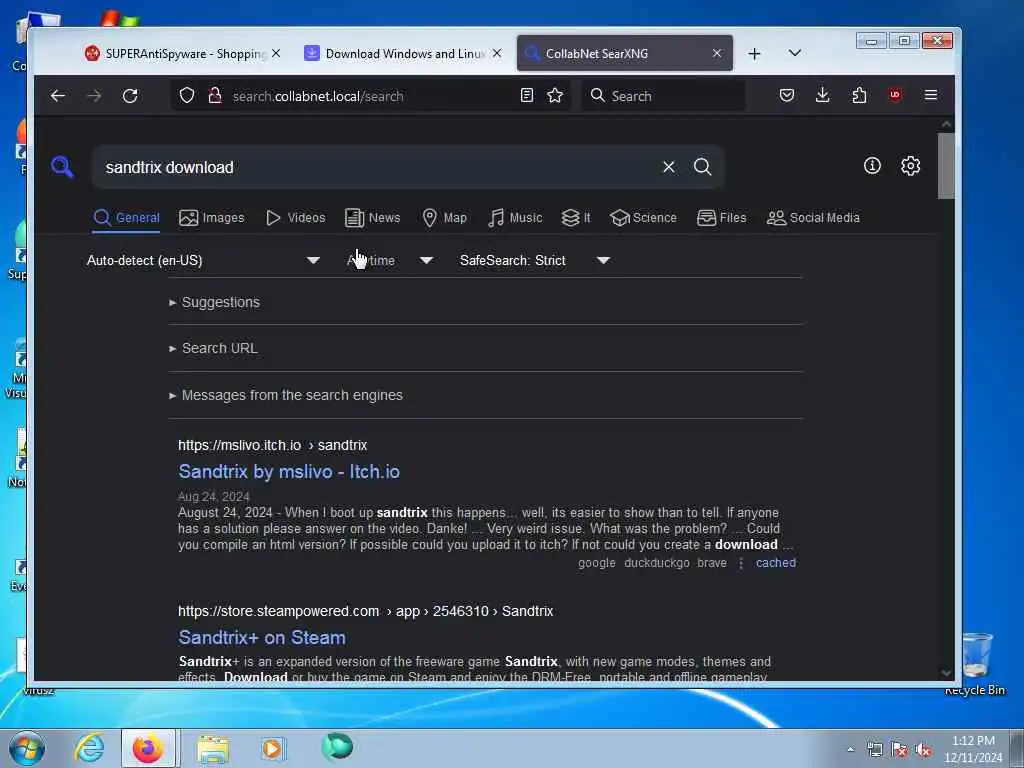Open cached version of itch.io result
Image resolution: width=1024 pixels, height=768 pixels.
coord(776,563)
